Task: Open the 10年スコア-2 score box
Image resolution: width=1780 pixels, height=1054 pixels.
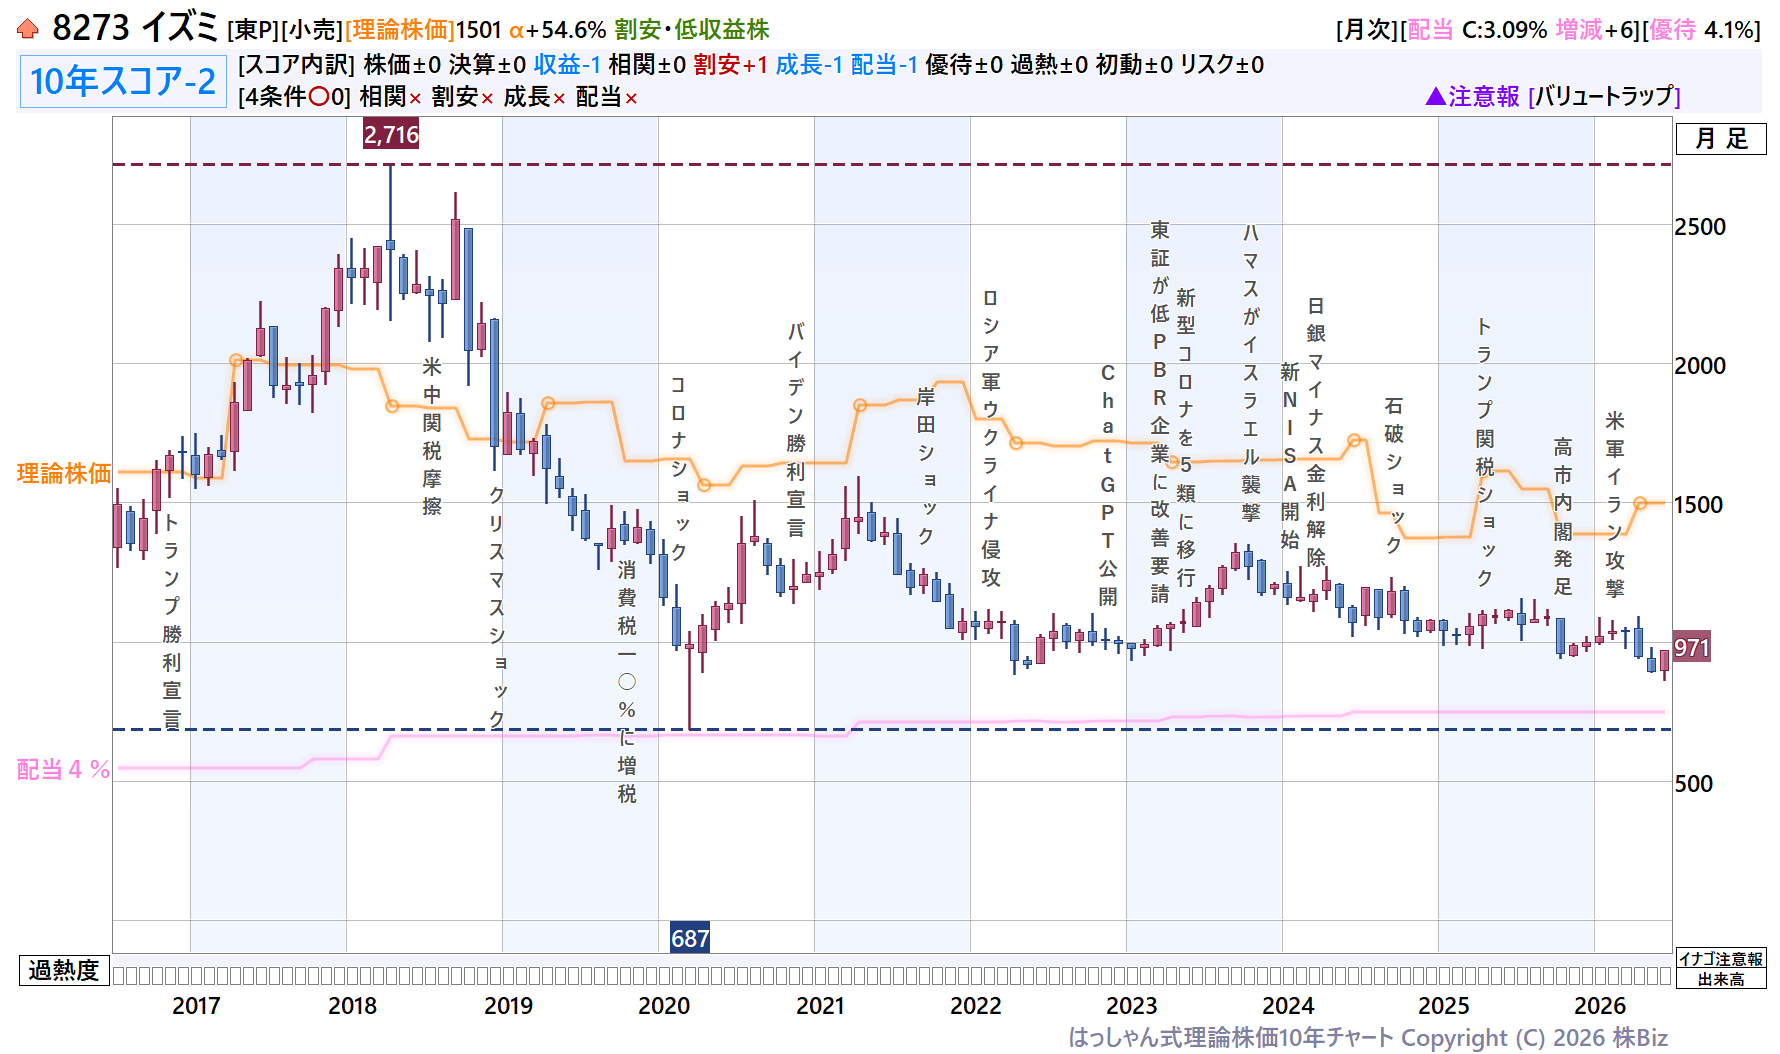Action: 123,81
